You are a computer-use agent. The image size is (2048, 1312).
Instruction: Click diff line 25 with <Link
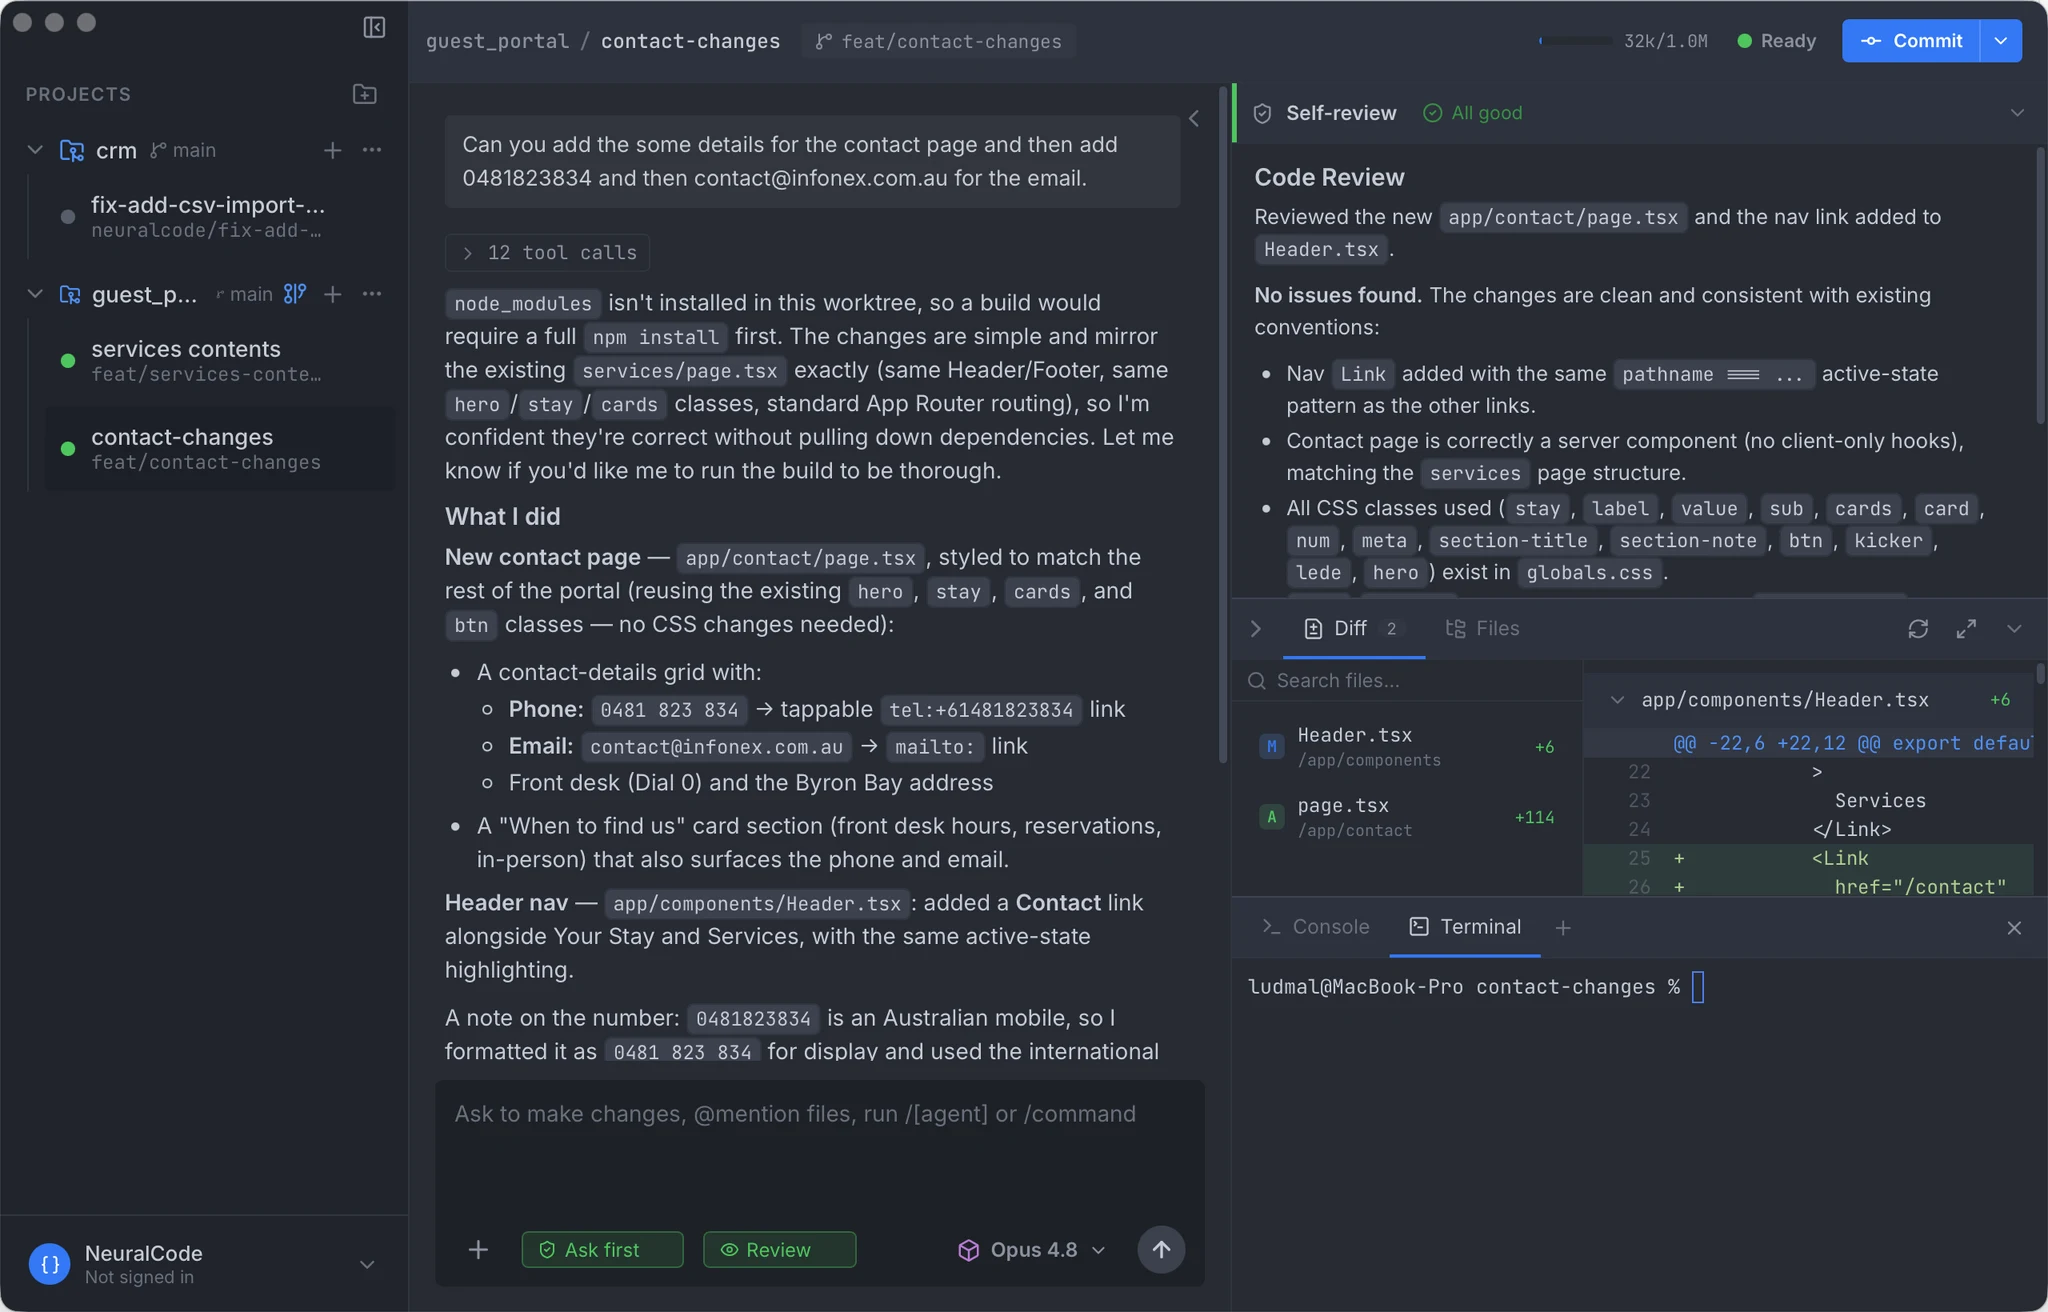coord(1808,858)
